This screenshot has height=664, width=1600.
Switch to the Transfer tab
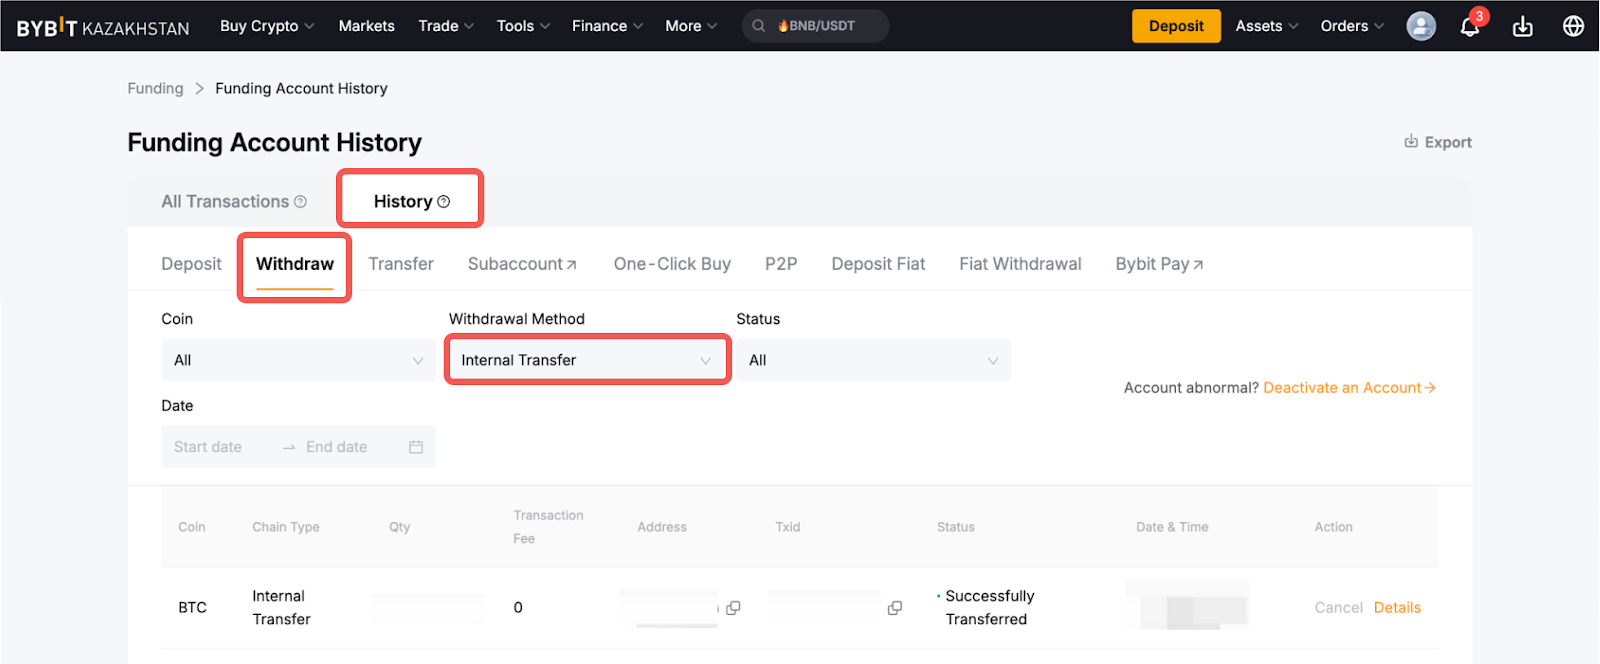400,264
